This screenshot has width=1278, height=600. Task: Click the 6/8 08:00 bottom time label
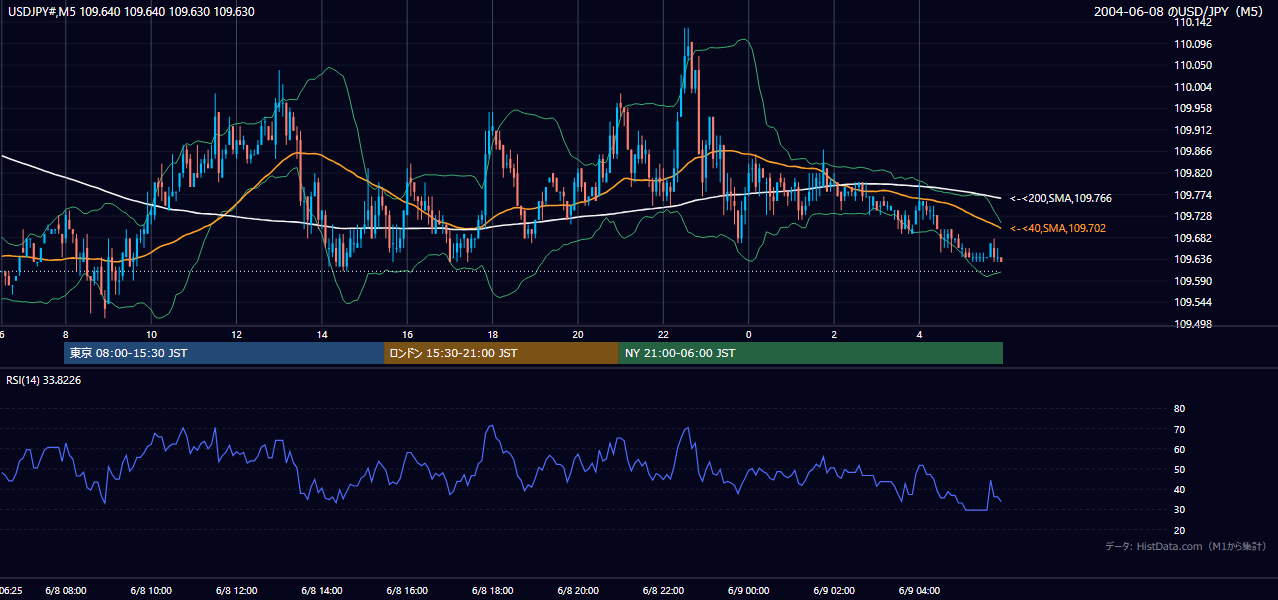[x=66, y=591]
